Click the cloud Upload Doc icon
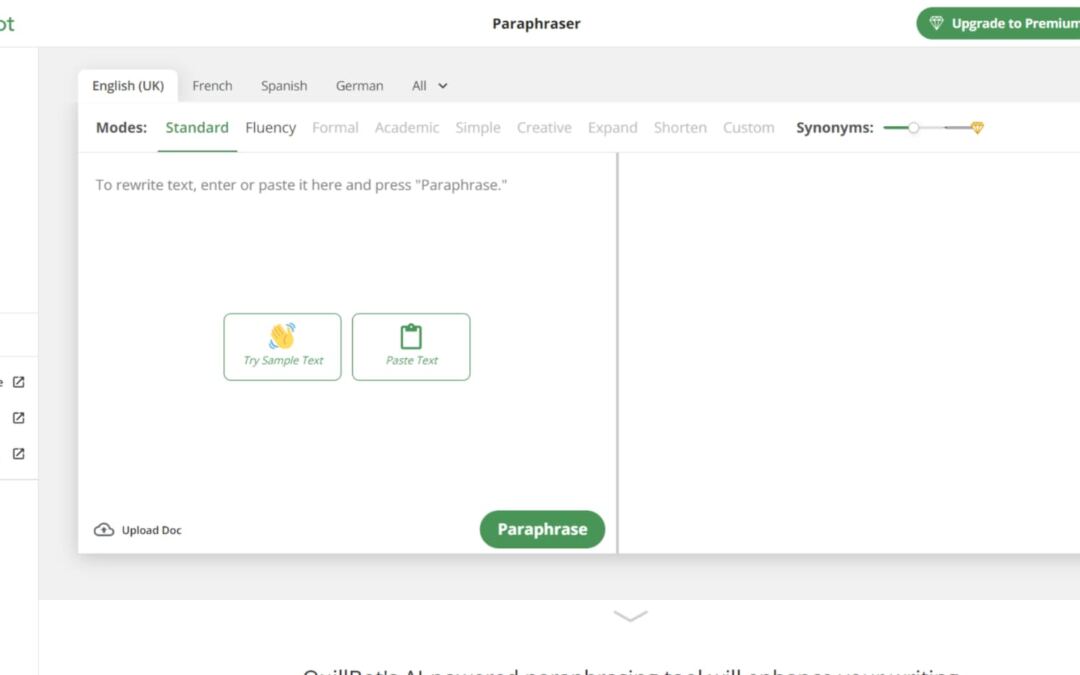The height and width of the screenshot is (675, 1080). coord(104,530)
